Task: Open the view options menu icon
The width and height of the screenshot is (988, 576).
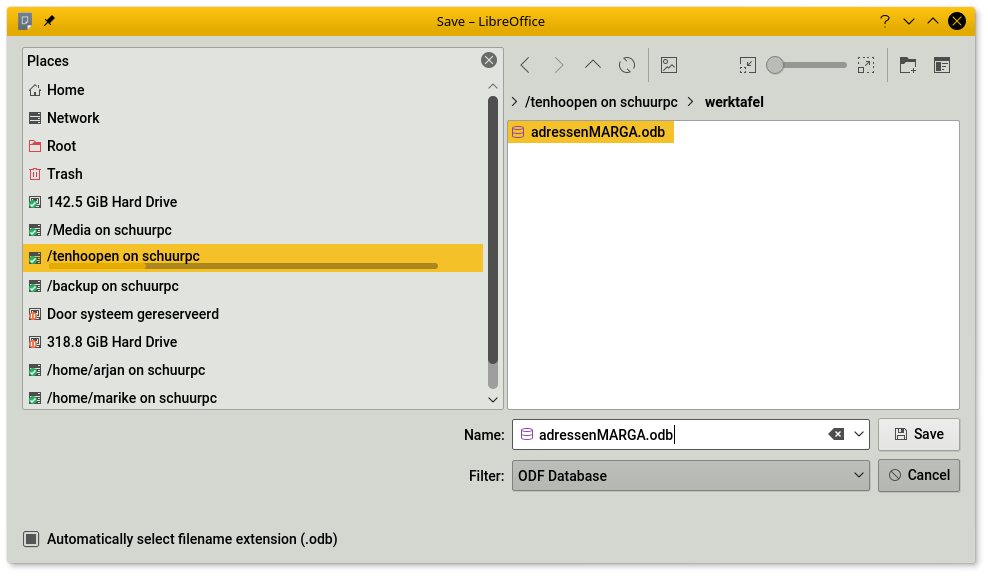Action: (942, 65)
